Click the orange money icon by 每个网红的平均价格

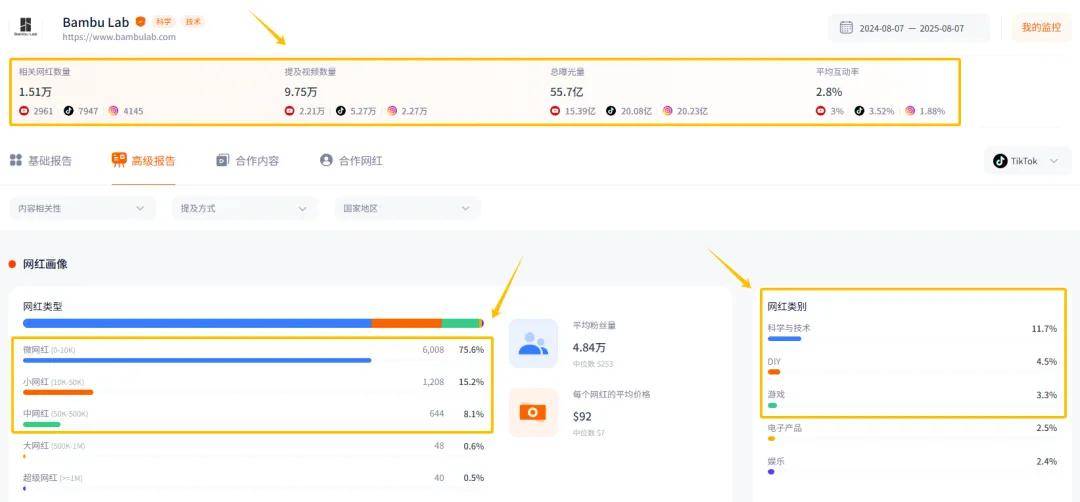coord(533,412)
